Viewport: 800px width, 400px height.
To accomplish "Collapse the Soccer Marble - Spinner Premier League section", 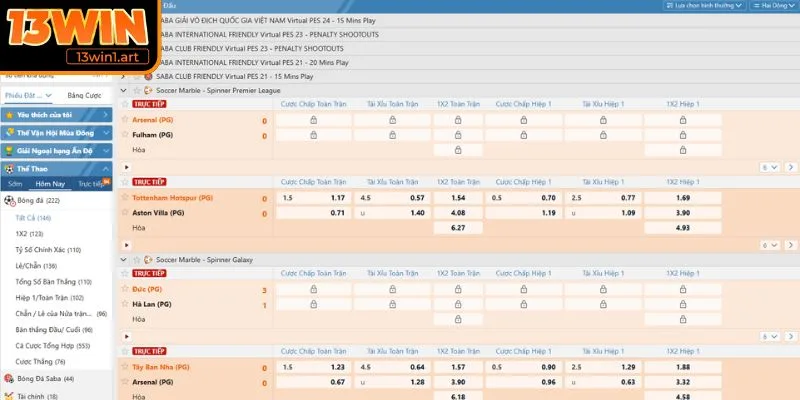I will (x=124, y=90).
